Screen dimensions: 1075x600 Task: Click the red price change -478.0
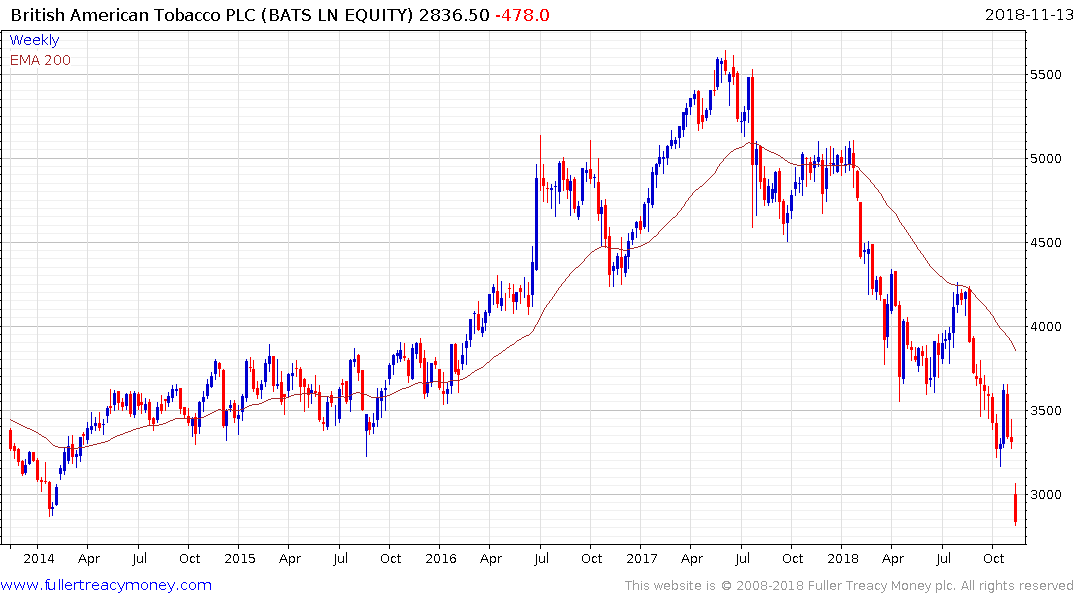tap(522, 15)
